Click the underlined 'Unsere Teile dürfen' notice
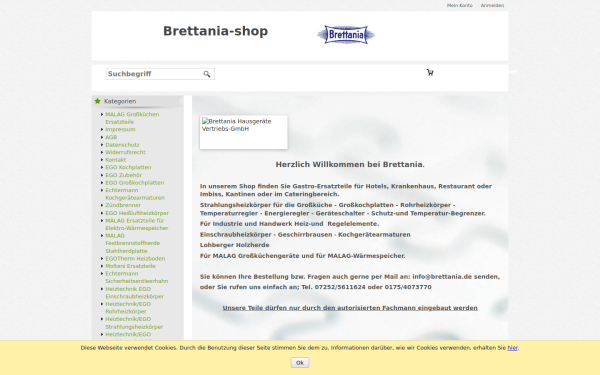The height and width of the screenshot is (375, 600). tap(350, 308)
